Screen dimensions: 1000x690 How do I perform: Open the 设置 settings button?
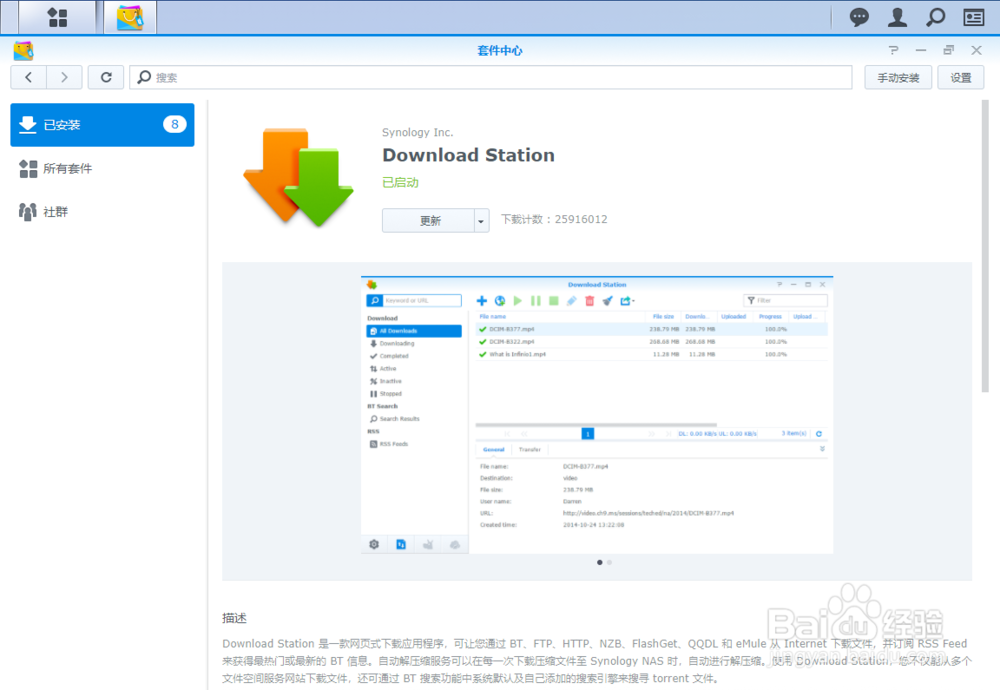coord(960,77)
